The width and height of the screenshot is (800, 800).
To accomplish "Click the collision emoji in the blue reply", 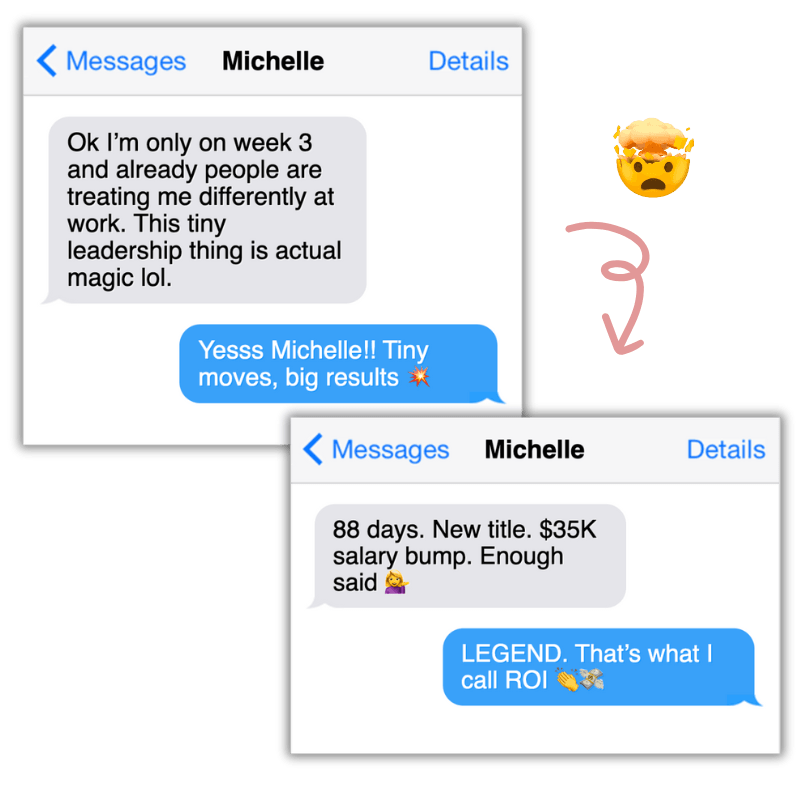I will [x=419, y=377].
